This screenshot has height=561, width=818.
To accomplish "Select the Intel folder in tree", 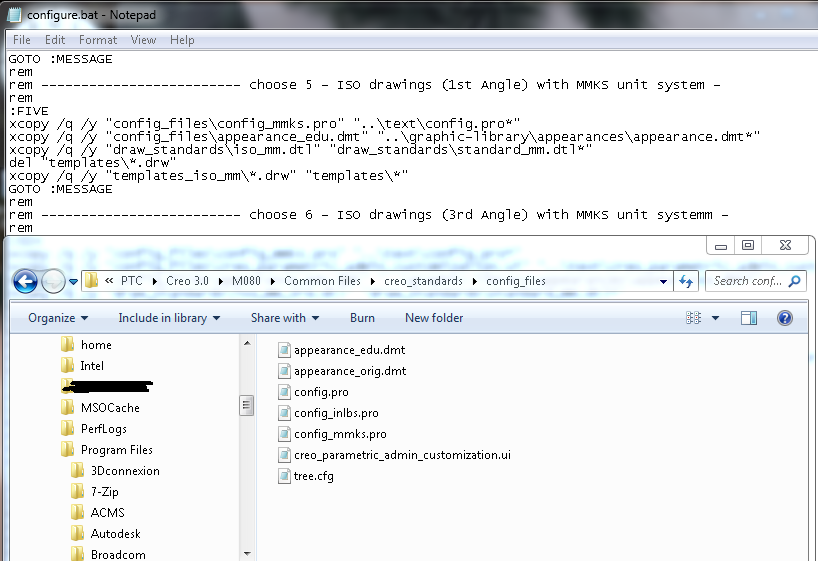I will point(82,366).
